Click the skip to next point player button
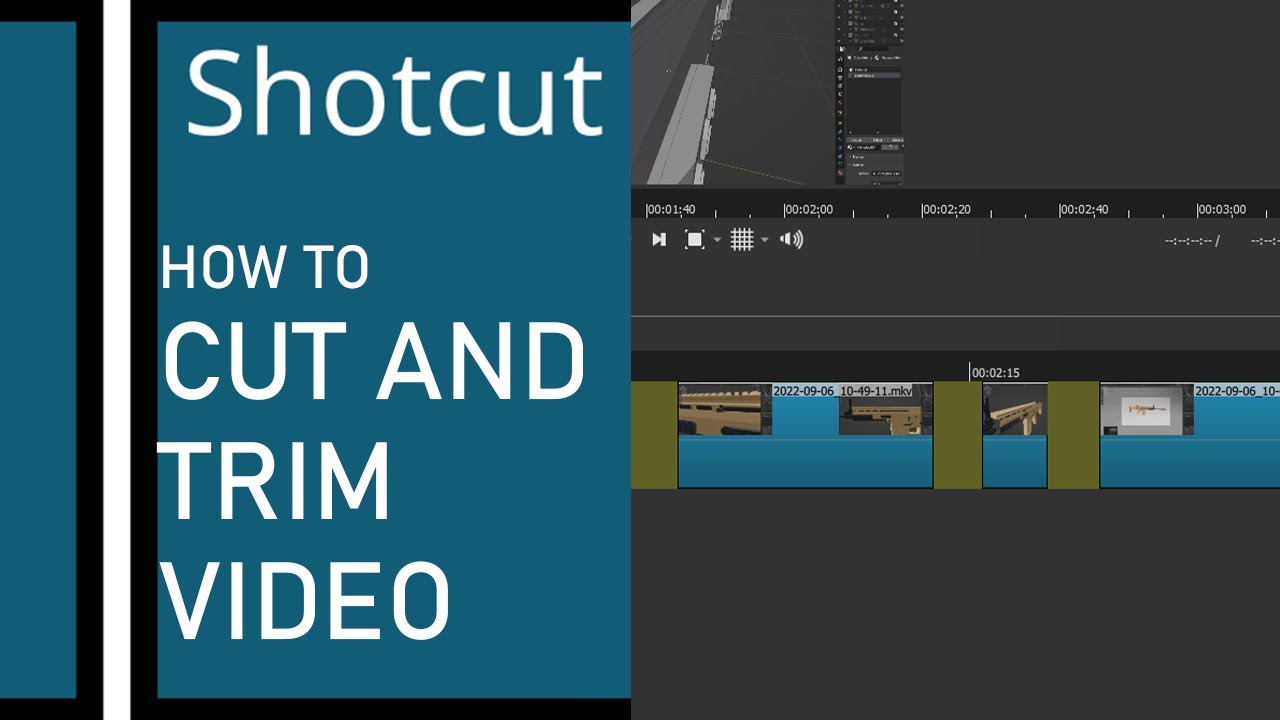The image size is (1280, 720). click(659, 239)
